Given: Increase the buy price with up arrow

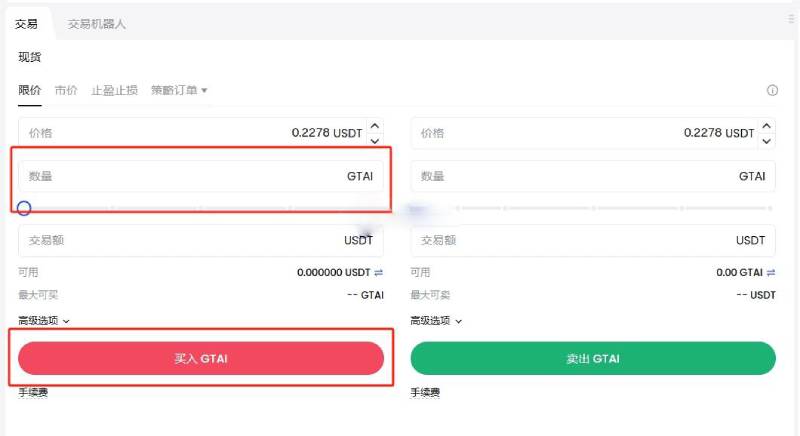Looking at the screenshot, I should click(x=375, y=127).
